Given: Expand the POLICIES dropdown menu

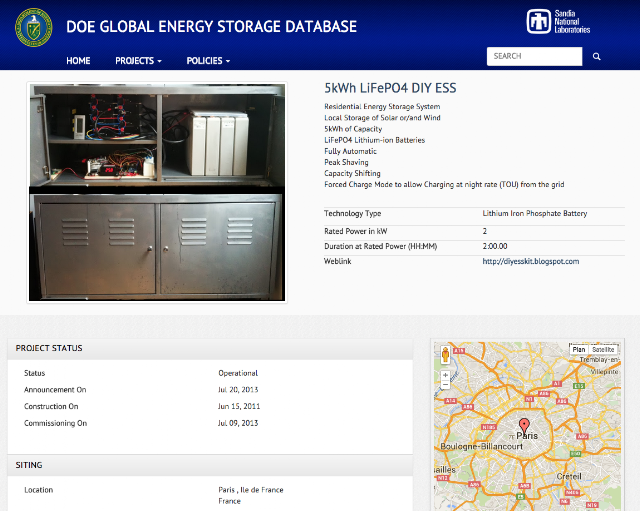Looking at the screenshot, I should point(208,61).
